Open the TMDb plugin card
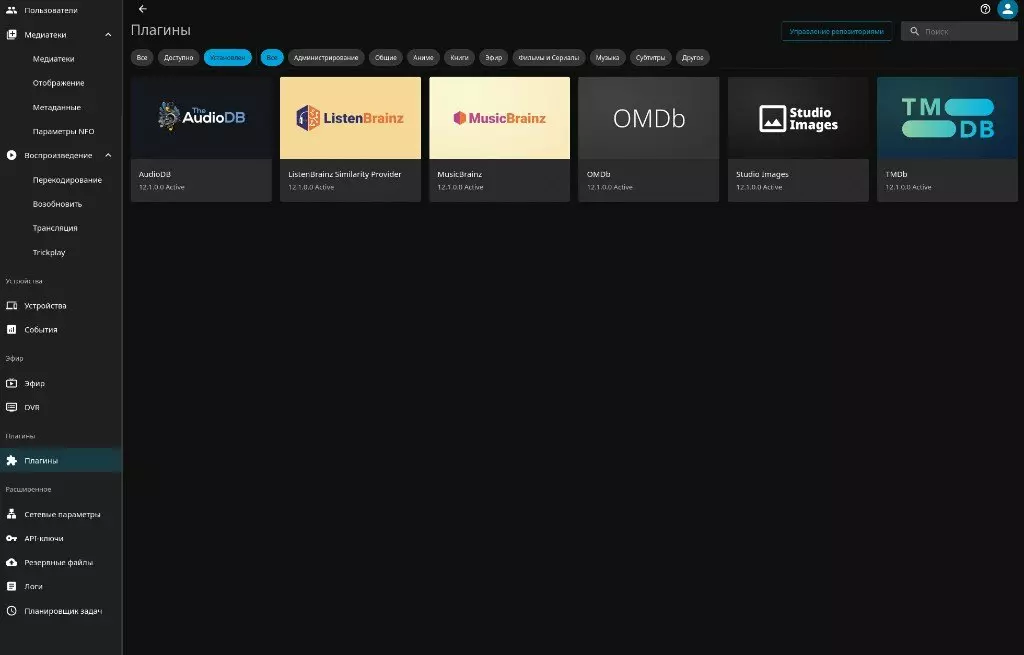 947,139
